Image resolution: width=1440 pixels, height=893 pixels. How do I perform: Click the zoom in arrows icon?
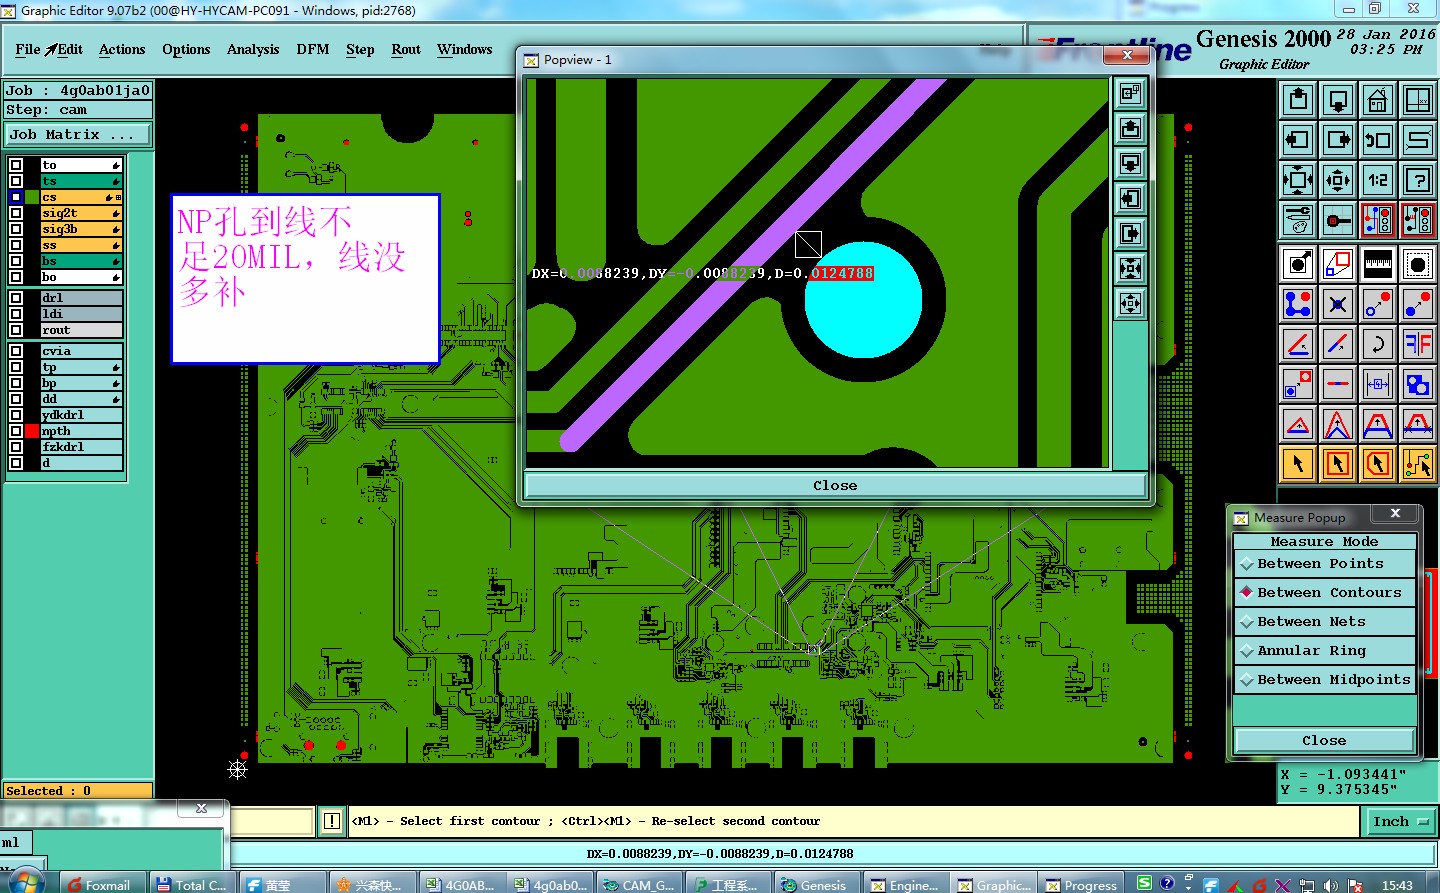tap(1338, 180)
